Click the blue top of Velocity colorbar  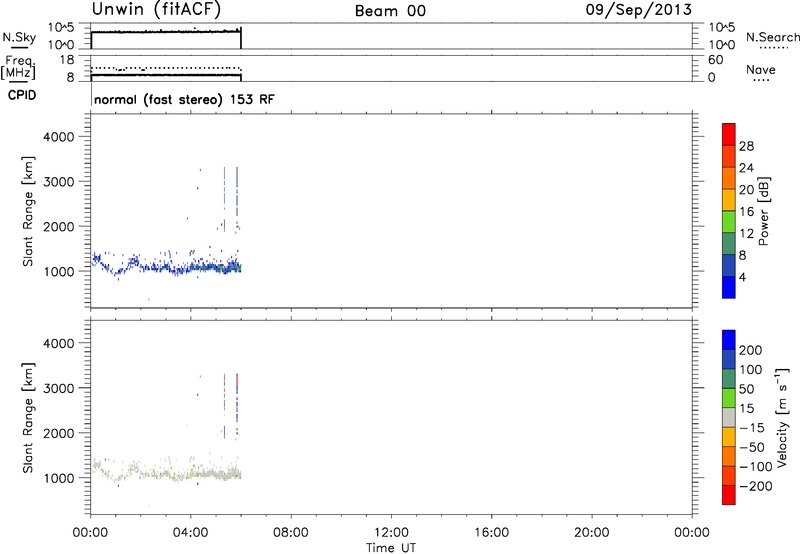click(729, 340)
